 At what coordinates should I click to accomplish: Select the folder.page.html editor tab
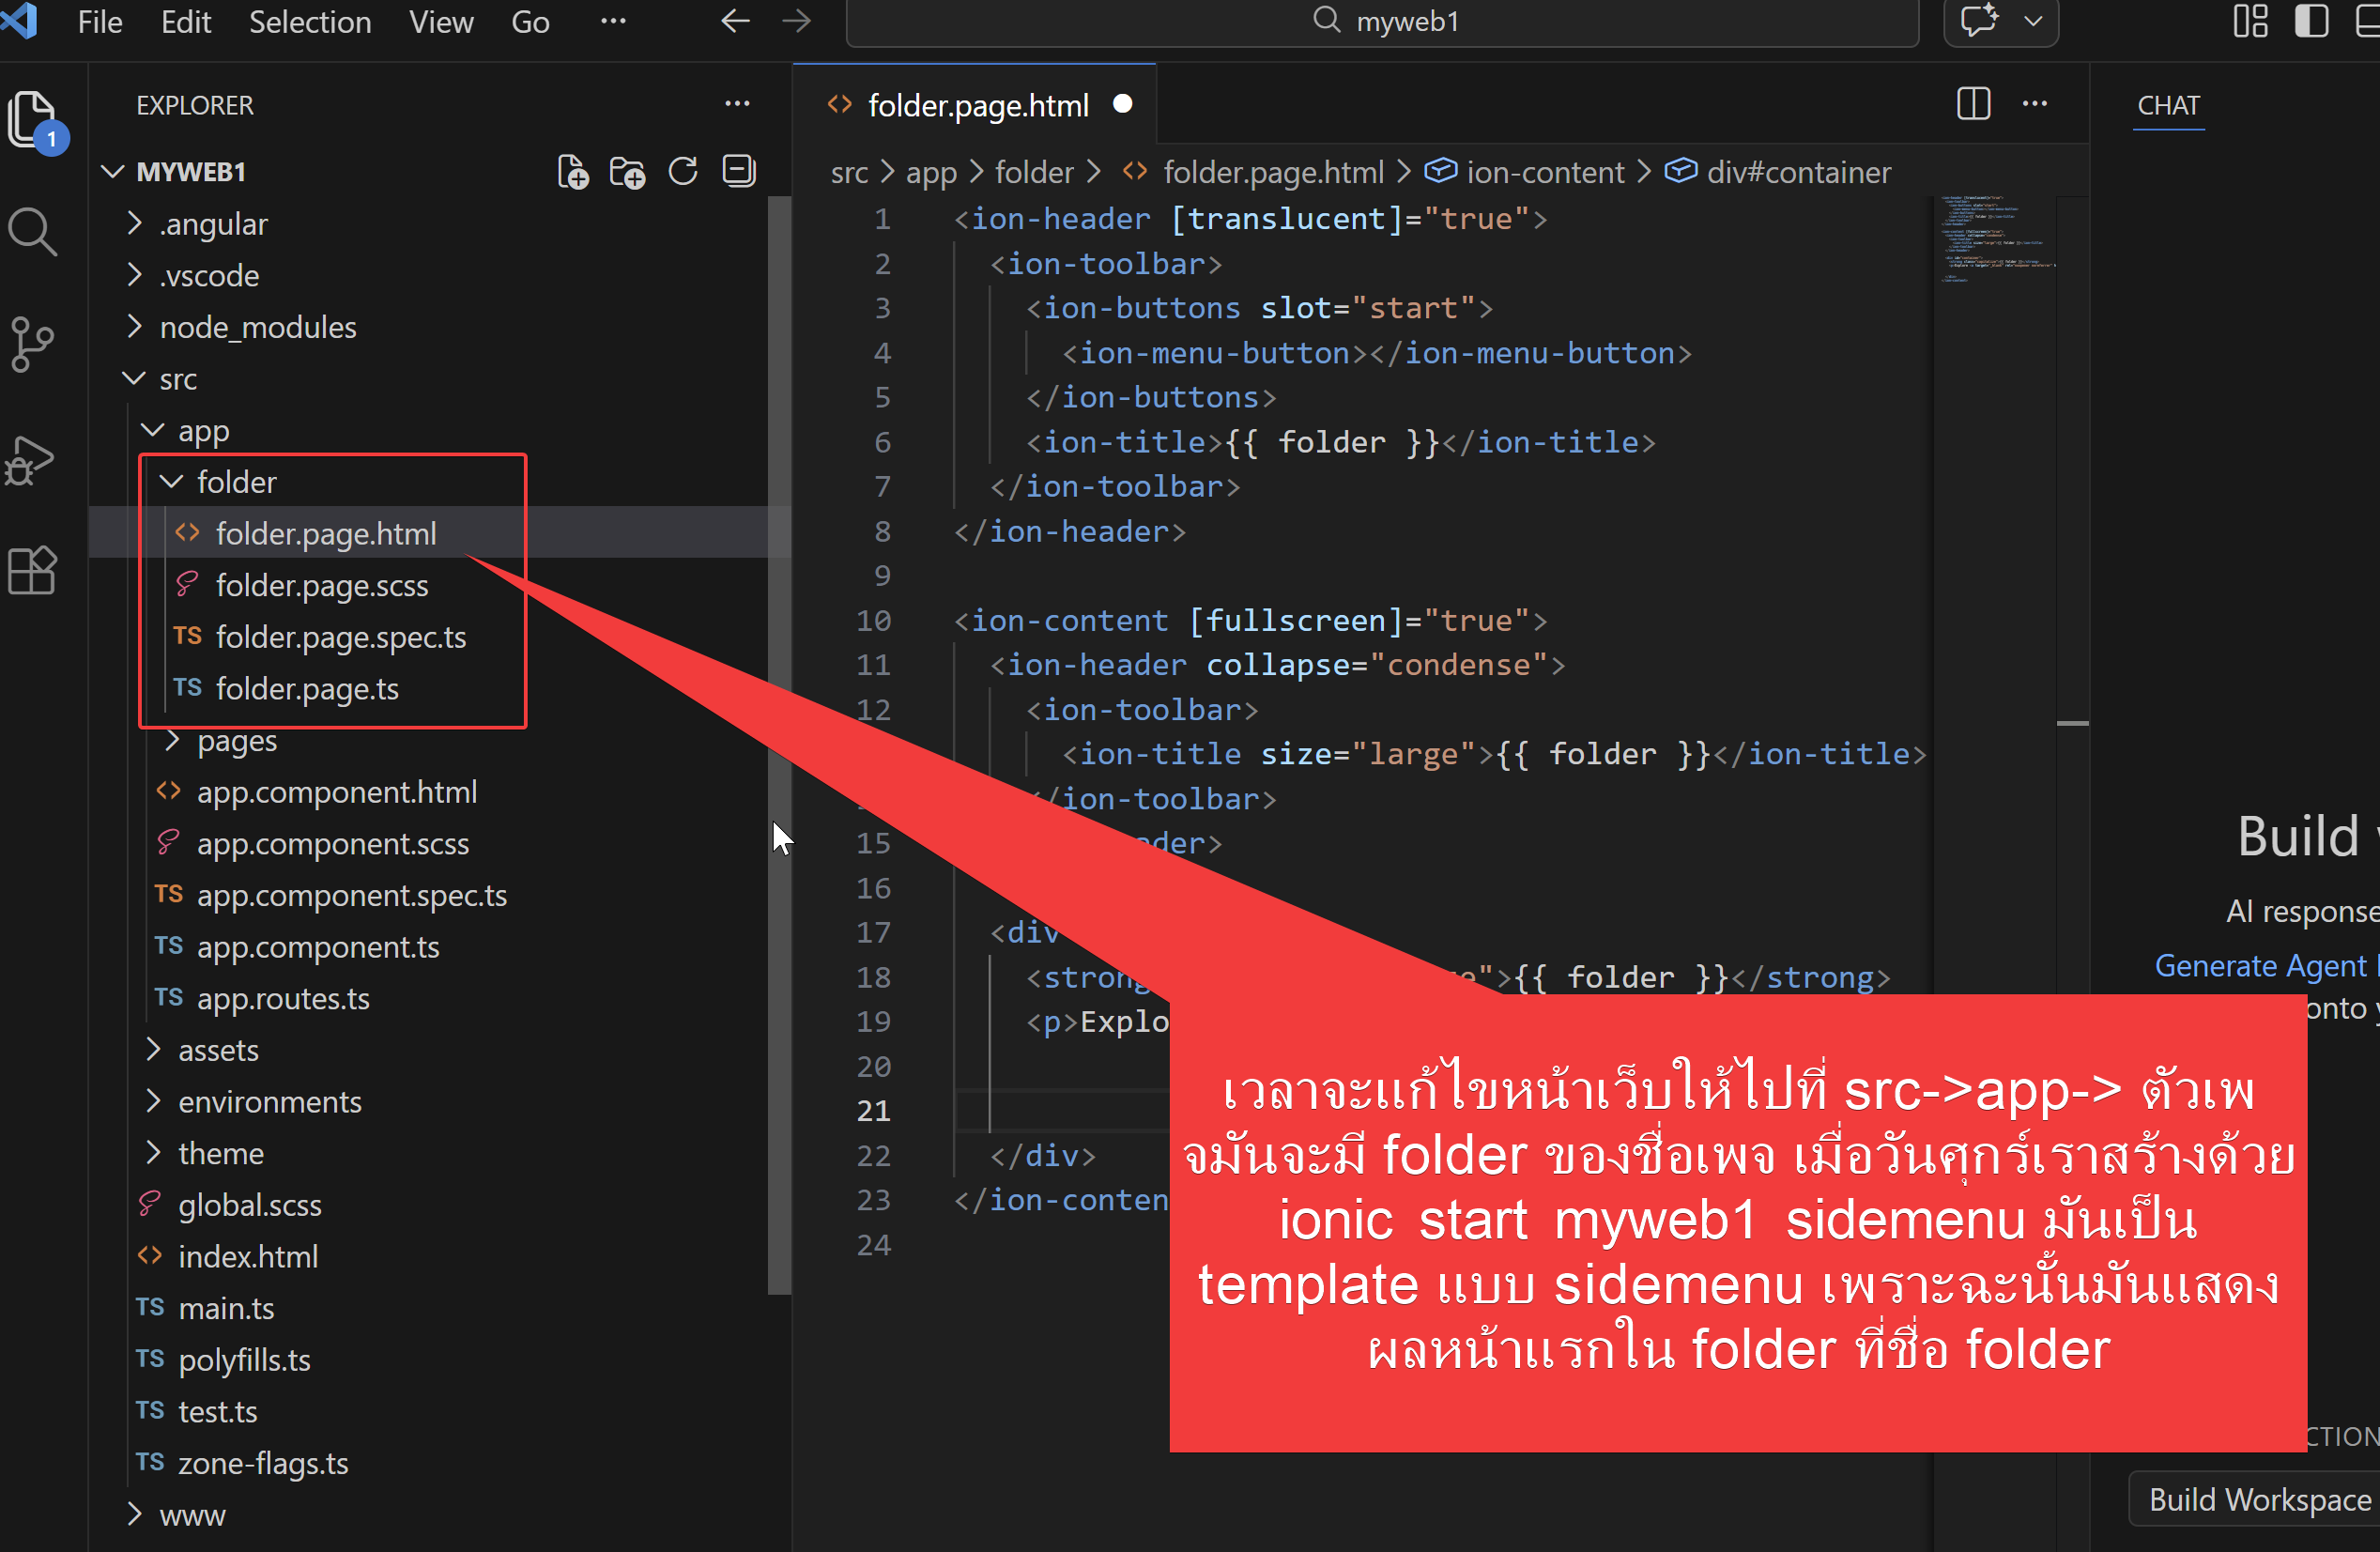(977, 105)
